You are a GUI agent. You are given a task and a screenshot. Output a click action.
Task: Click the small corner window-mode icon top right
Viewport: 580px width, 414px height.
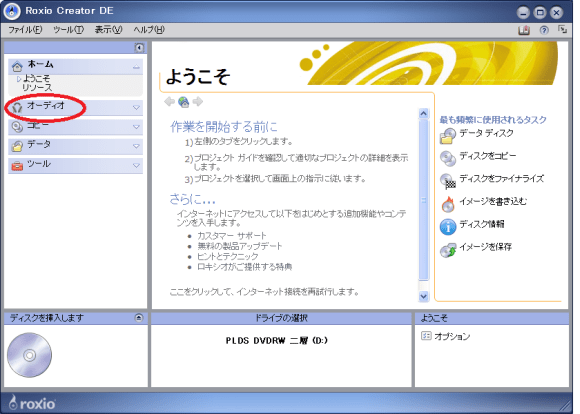pos(562,30)
